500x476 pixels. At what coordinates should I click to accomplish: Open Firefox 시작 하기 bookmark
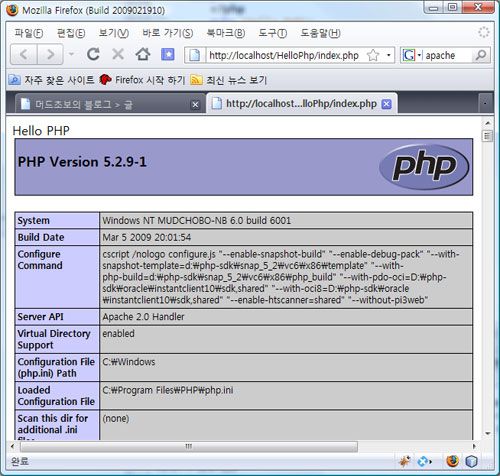coord(142,80)
